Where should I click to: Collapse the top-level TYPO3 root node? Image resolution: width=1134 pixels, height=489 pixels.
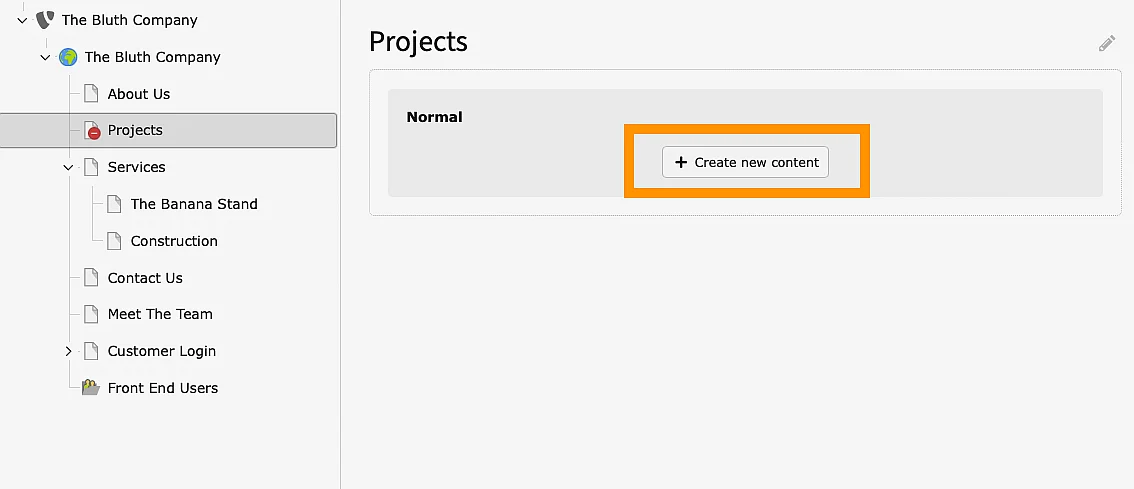click(x=22, y=20)
